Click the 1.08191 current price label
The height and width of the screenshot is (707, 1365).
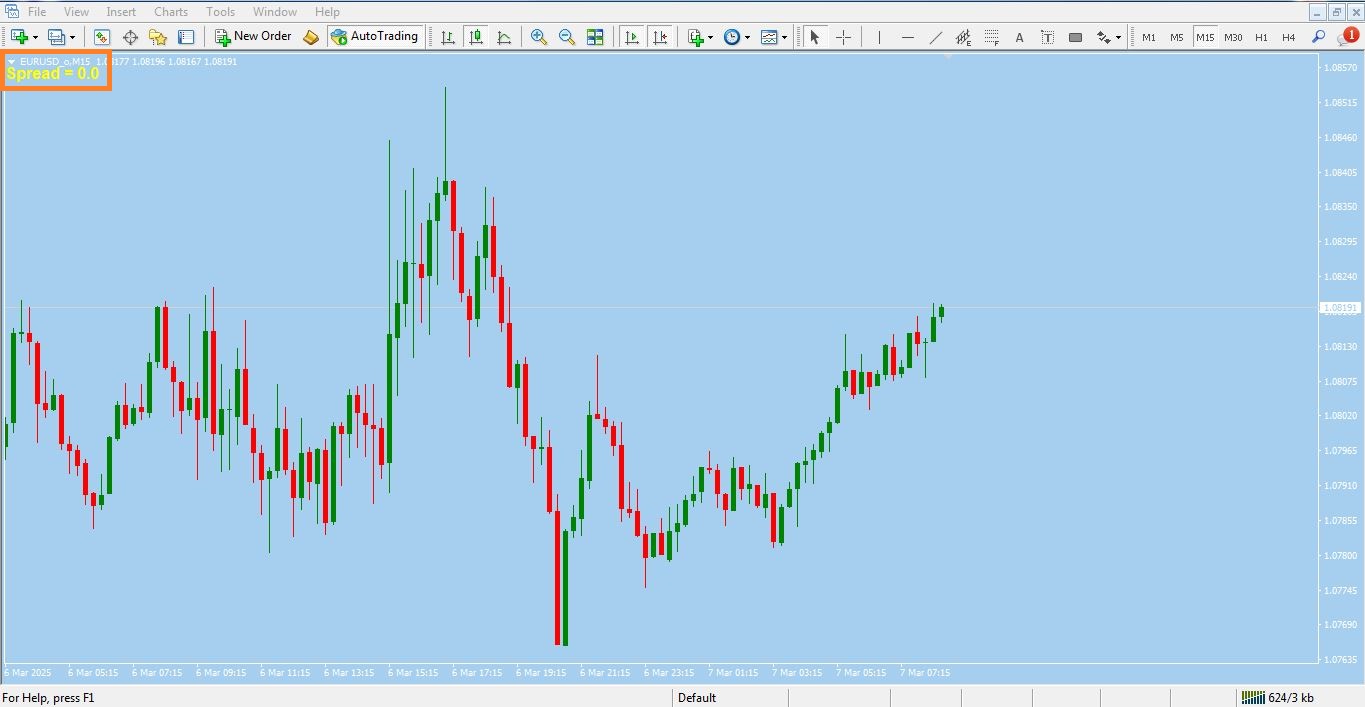click(1340, 308)
